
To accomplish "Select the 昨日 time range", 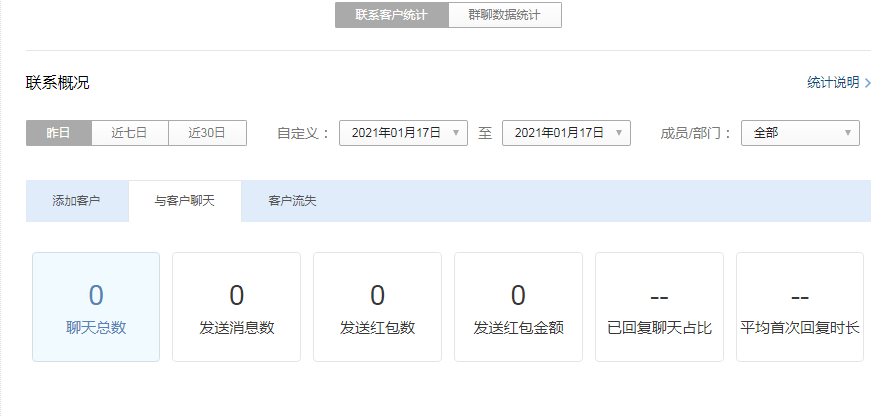I will tap(59, 133).
